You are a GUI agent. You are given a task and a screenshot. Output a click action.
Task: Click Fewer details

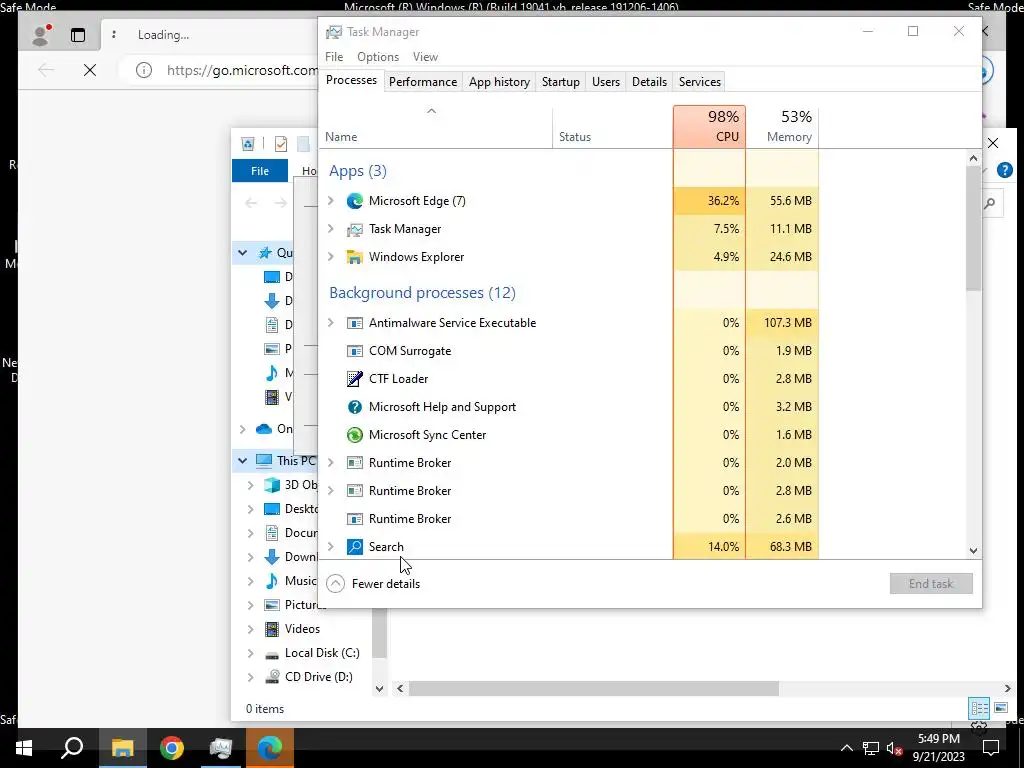tap(374, 584)
